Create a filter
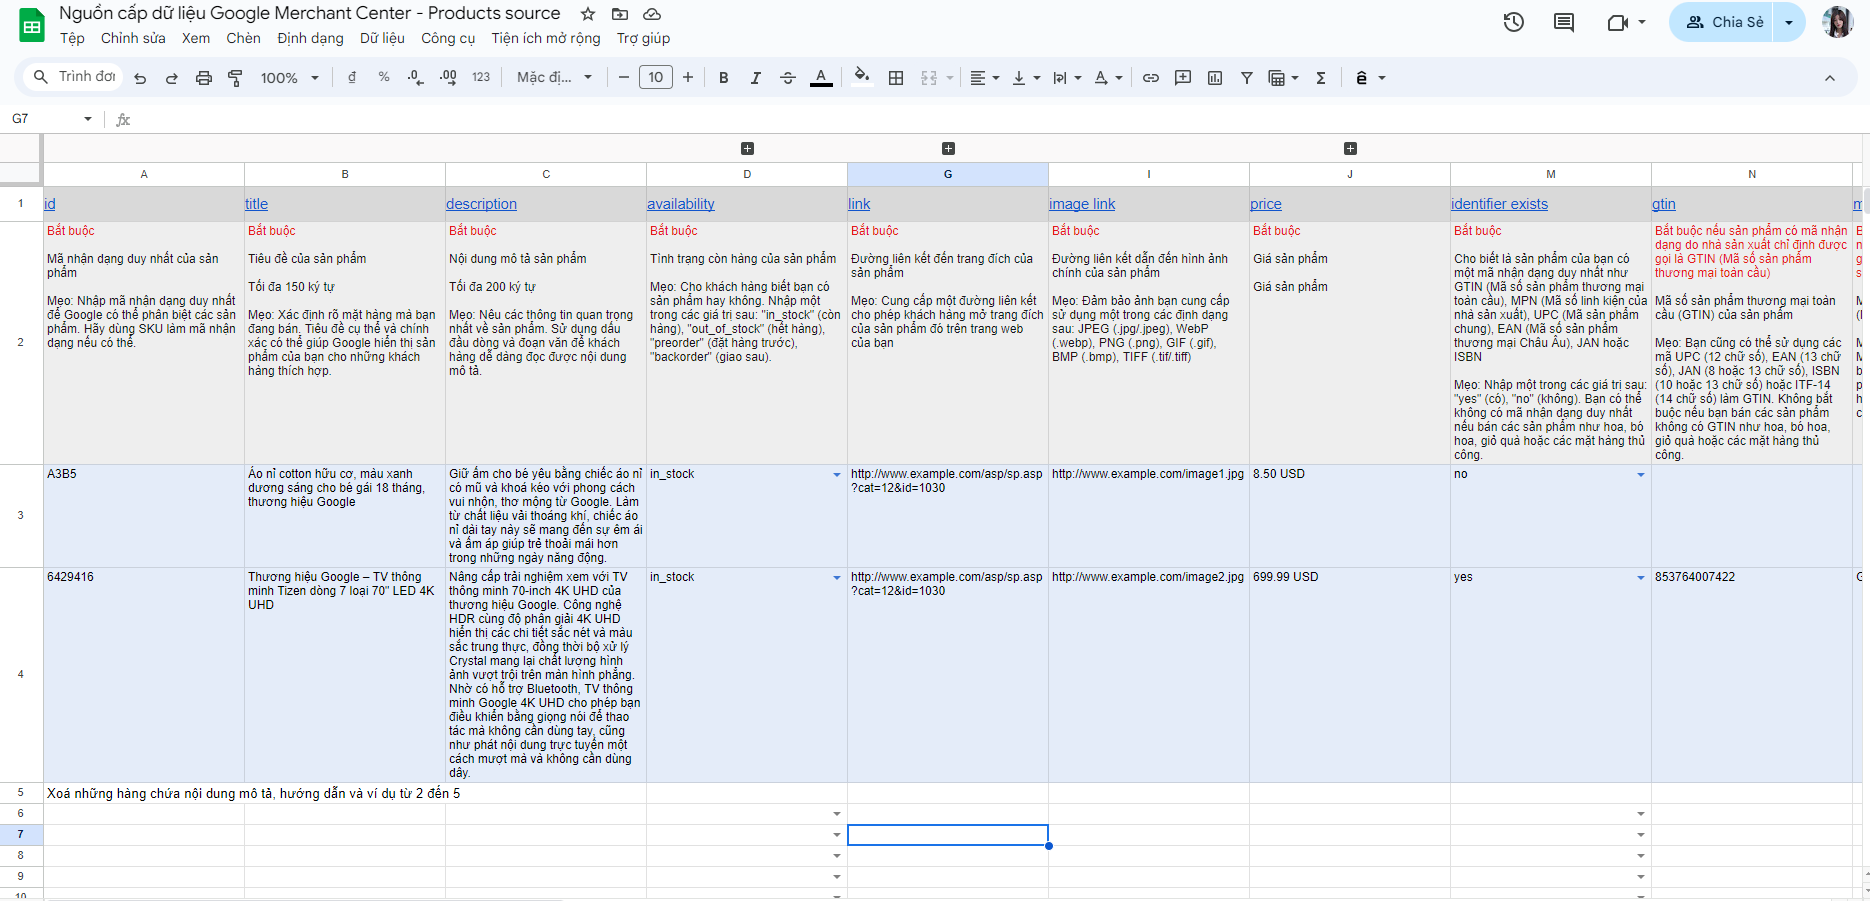 pos(1247,78)
